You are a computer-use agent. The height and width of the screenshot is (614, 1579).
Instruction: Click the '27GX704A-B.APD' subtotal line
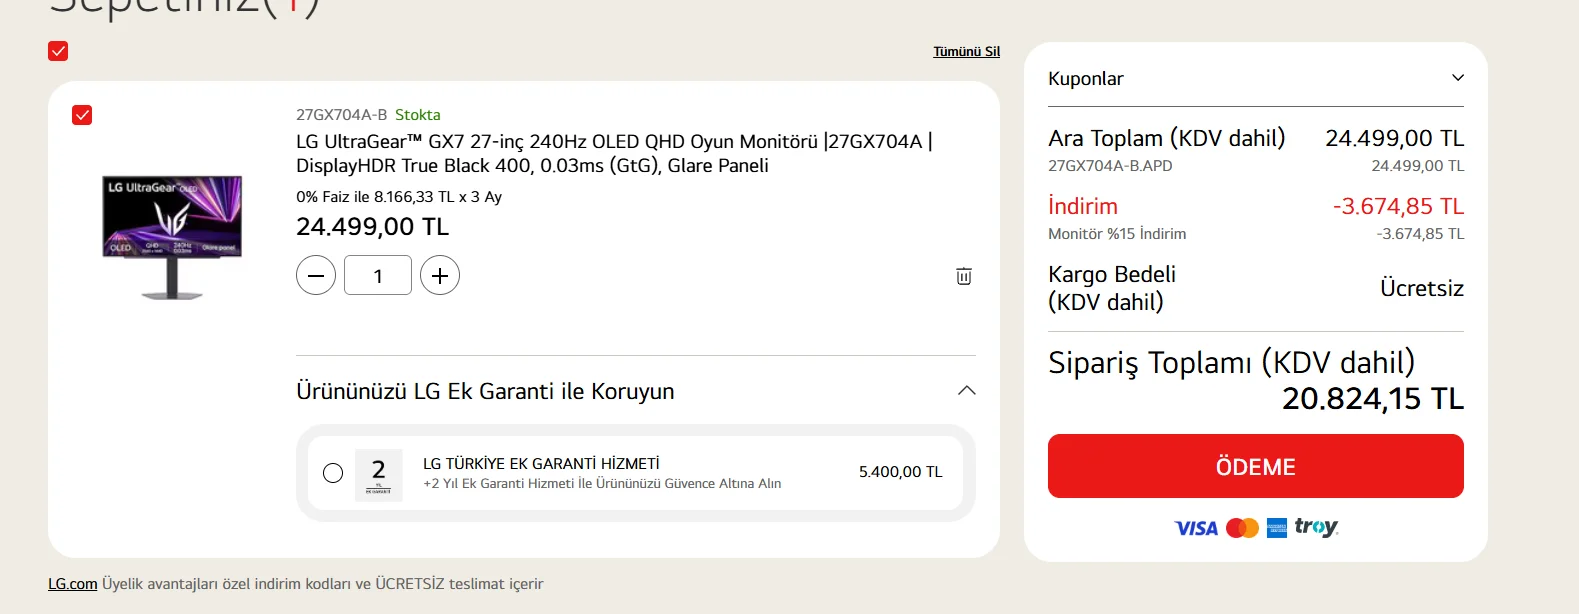pyautogui.click(x=1110, y=166)
